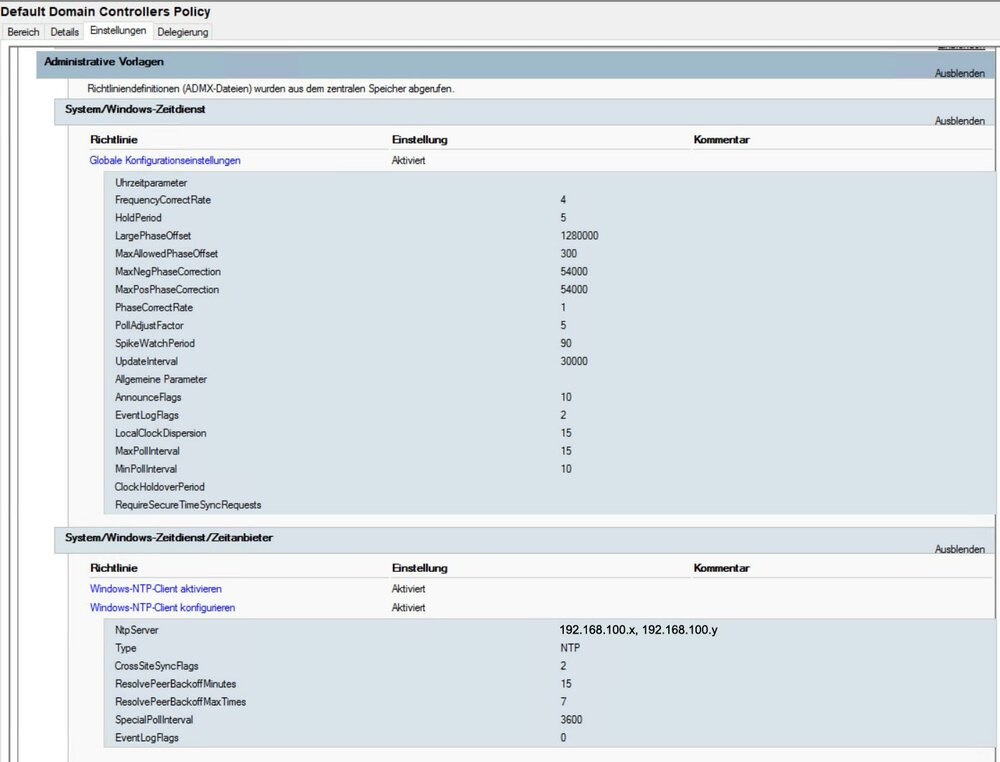Click the Default Domain Controllers Policy title
The height and width of the screenshot is (762, 1000).
pos(106,11)
